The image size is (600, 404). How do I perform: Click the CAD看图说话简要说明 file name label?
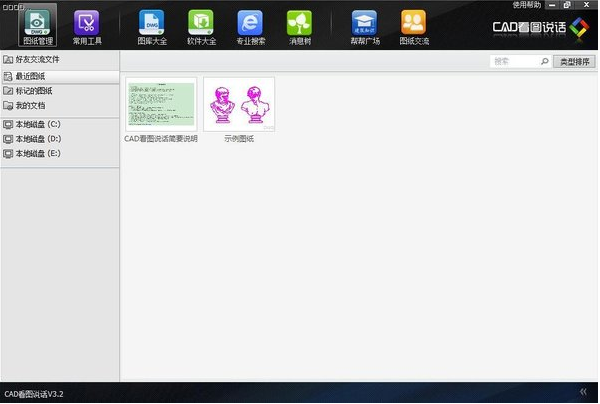tap(161, 139)
